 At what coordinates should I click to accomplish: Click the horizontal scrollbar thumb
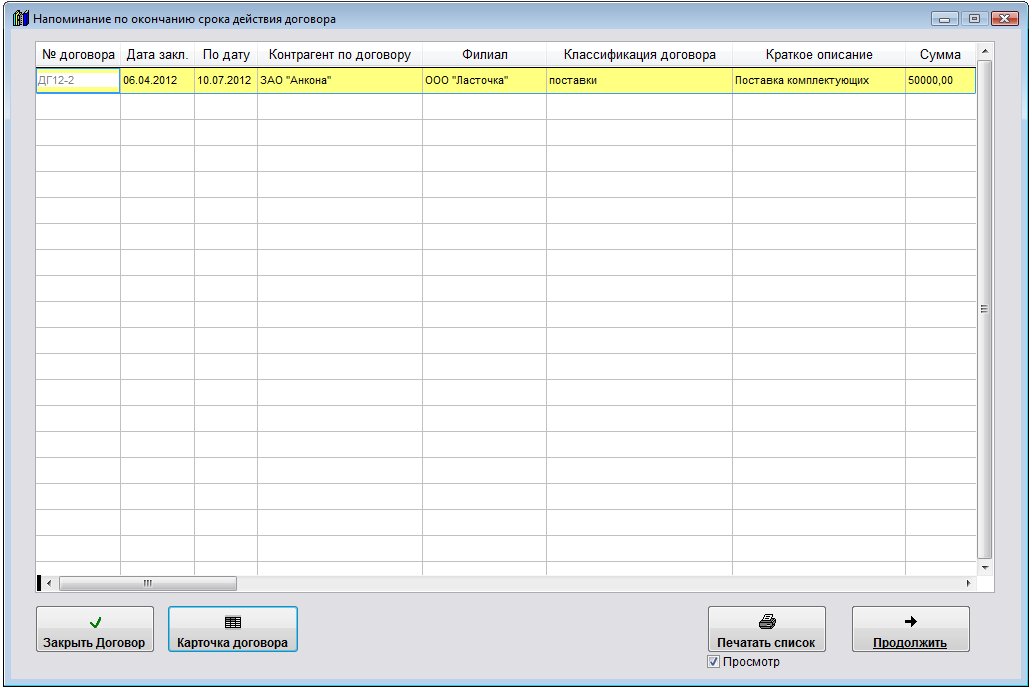click(x=148, y=583)
